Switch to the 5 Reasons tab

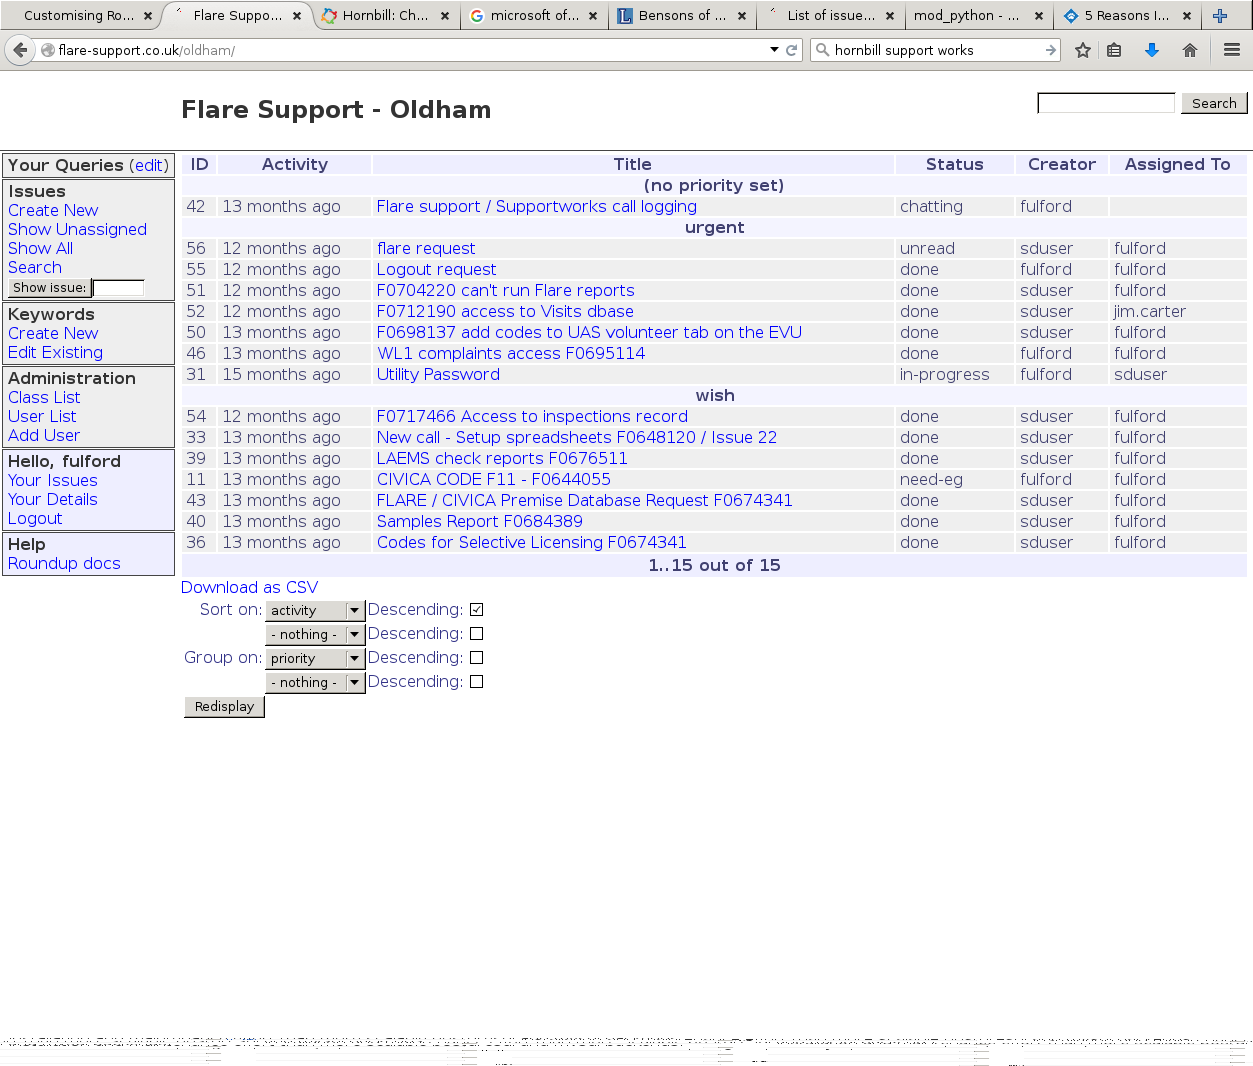tap(1127, 16)
